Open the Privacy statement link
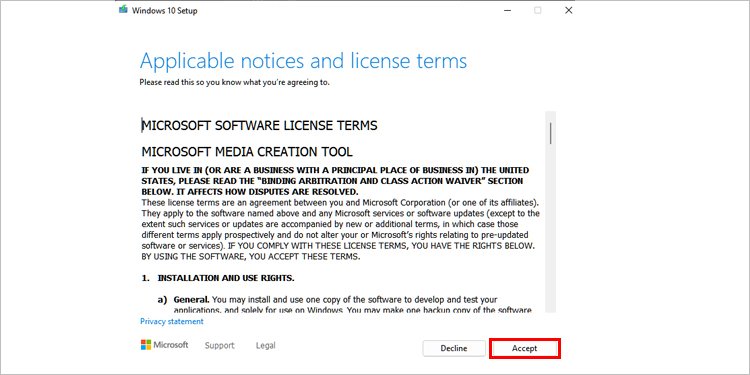 coord(172,321)
